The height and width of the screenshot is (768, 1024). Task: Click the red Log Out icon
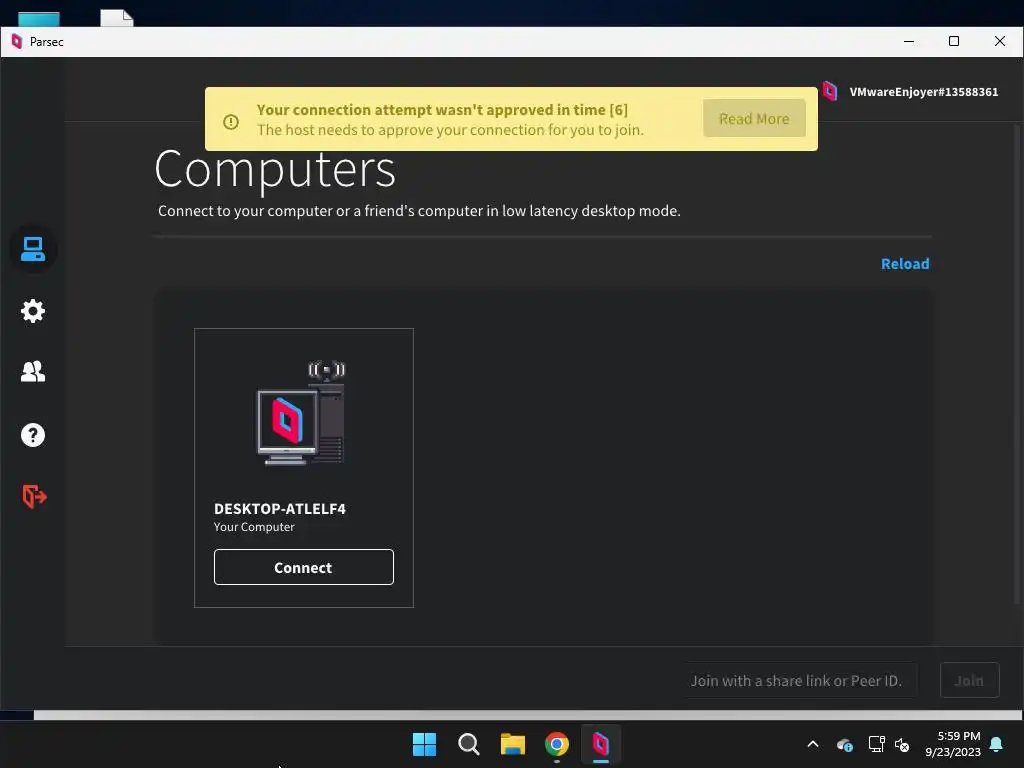34,496
